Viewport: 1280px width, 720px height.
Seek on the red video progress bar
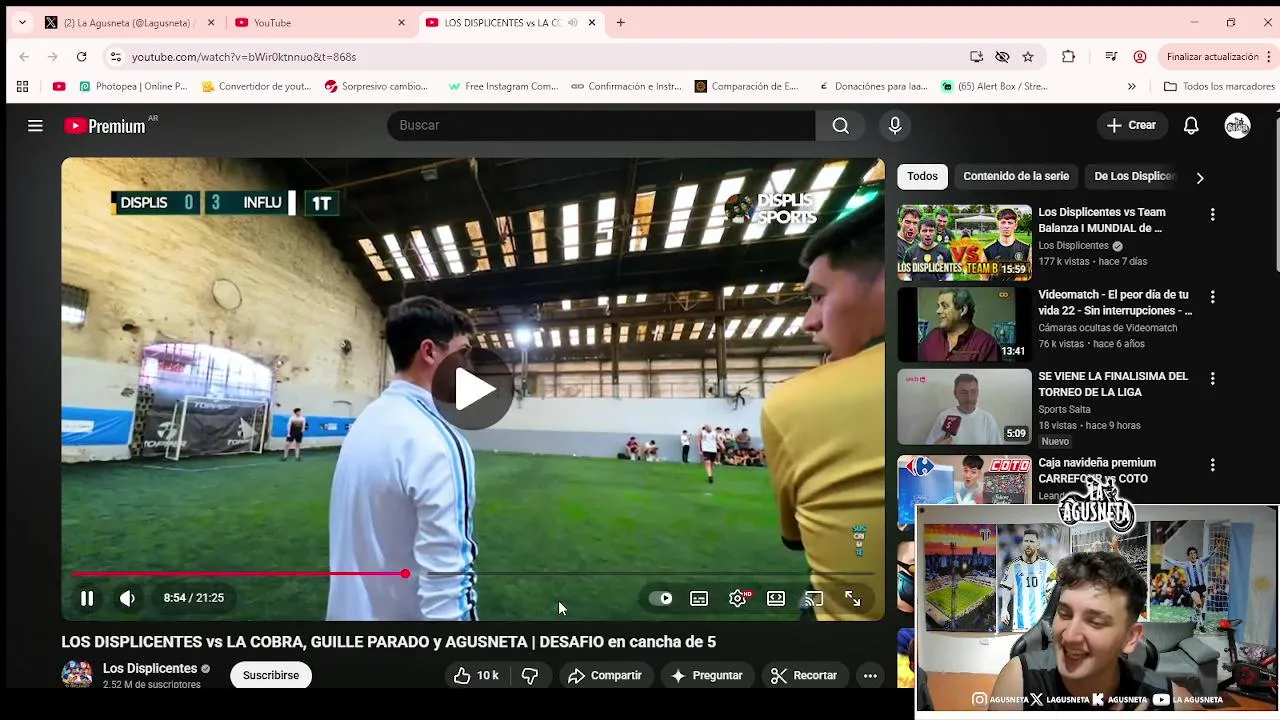click(473, 574)
